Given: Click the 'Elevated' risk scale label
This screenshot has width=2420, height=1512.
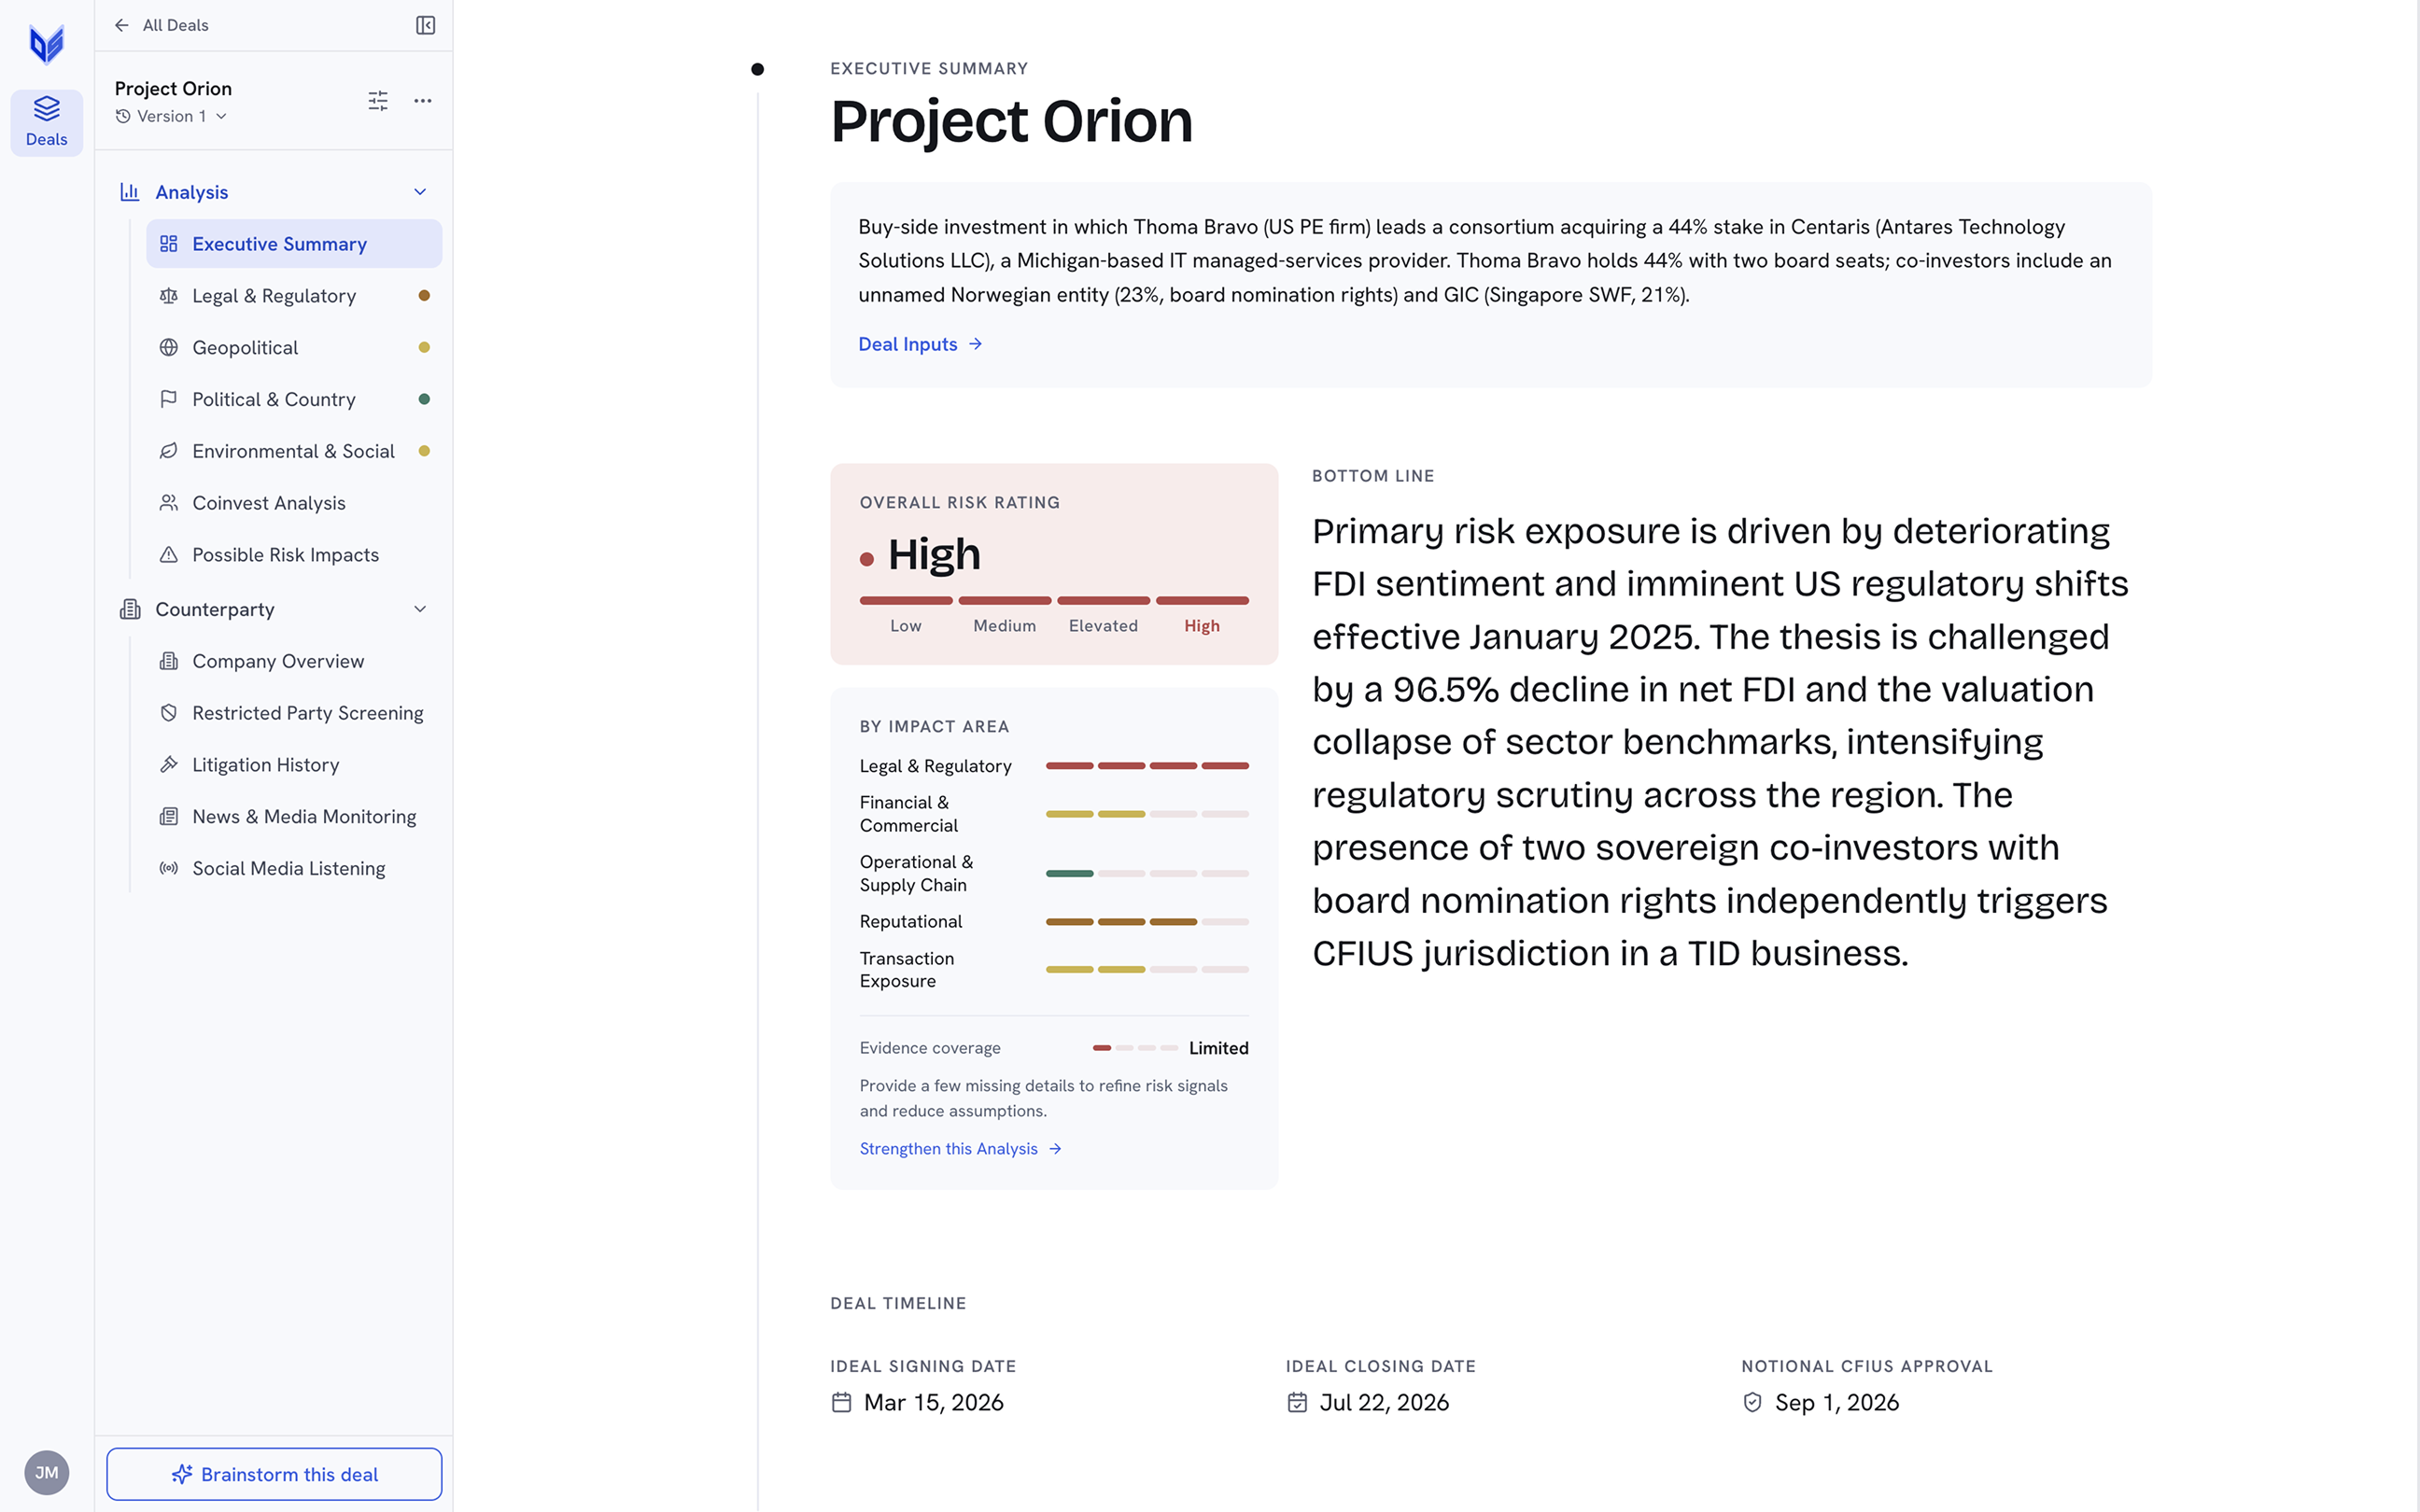Looking at the screenshot, I should [1103, 626].
